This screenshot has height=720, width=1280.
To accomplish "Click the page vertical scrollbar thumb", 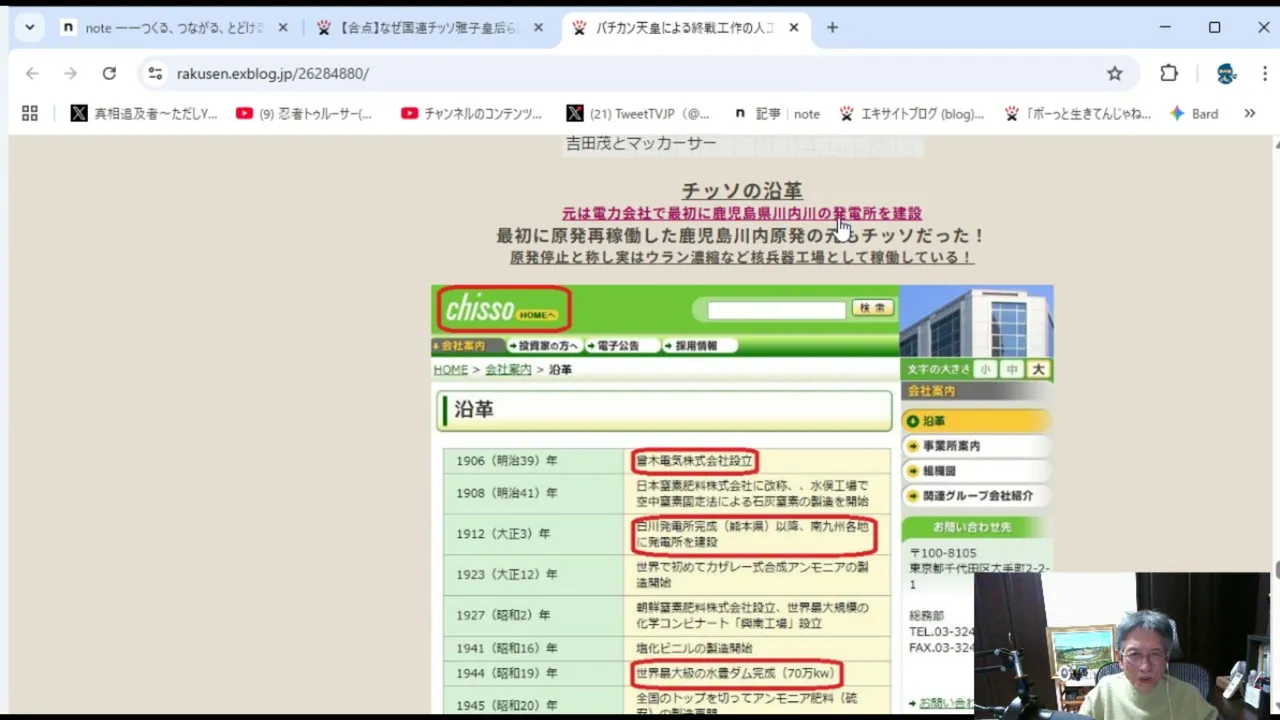I will point(1276,570).
